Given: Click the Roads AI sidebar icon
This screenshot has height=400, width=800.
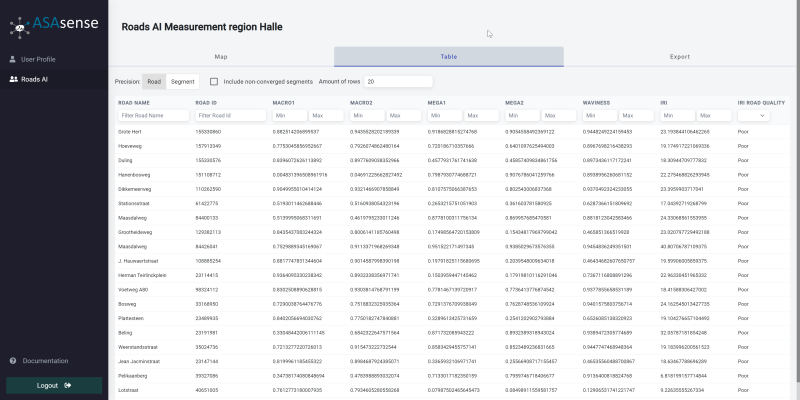Looking at the screenshot, I should [x=13, y=78].
